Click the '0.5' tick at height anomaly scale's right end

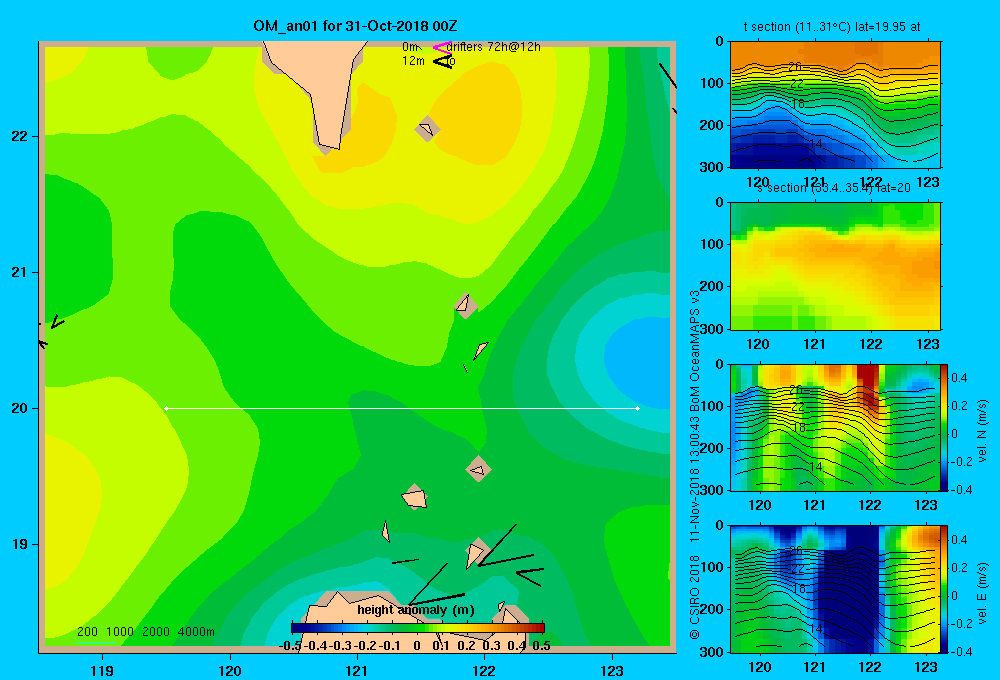pyautogui.click(x=541, y=646)
